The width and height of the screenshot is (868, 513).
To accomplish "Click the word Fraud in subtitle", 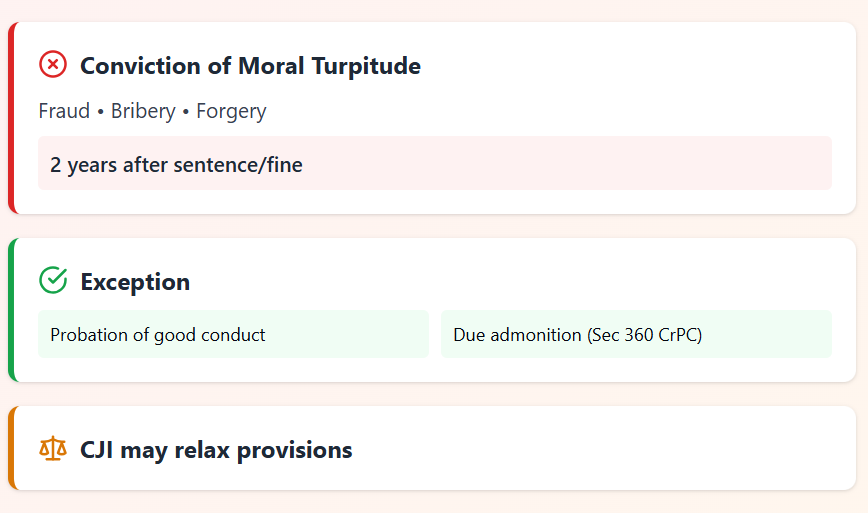I will [x=64, y=111].
